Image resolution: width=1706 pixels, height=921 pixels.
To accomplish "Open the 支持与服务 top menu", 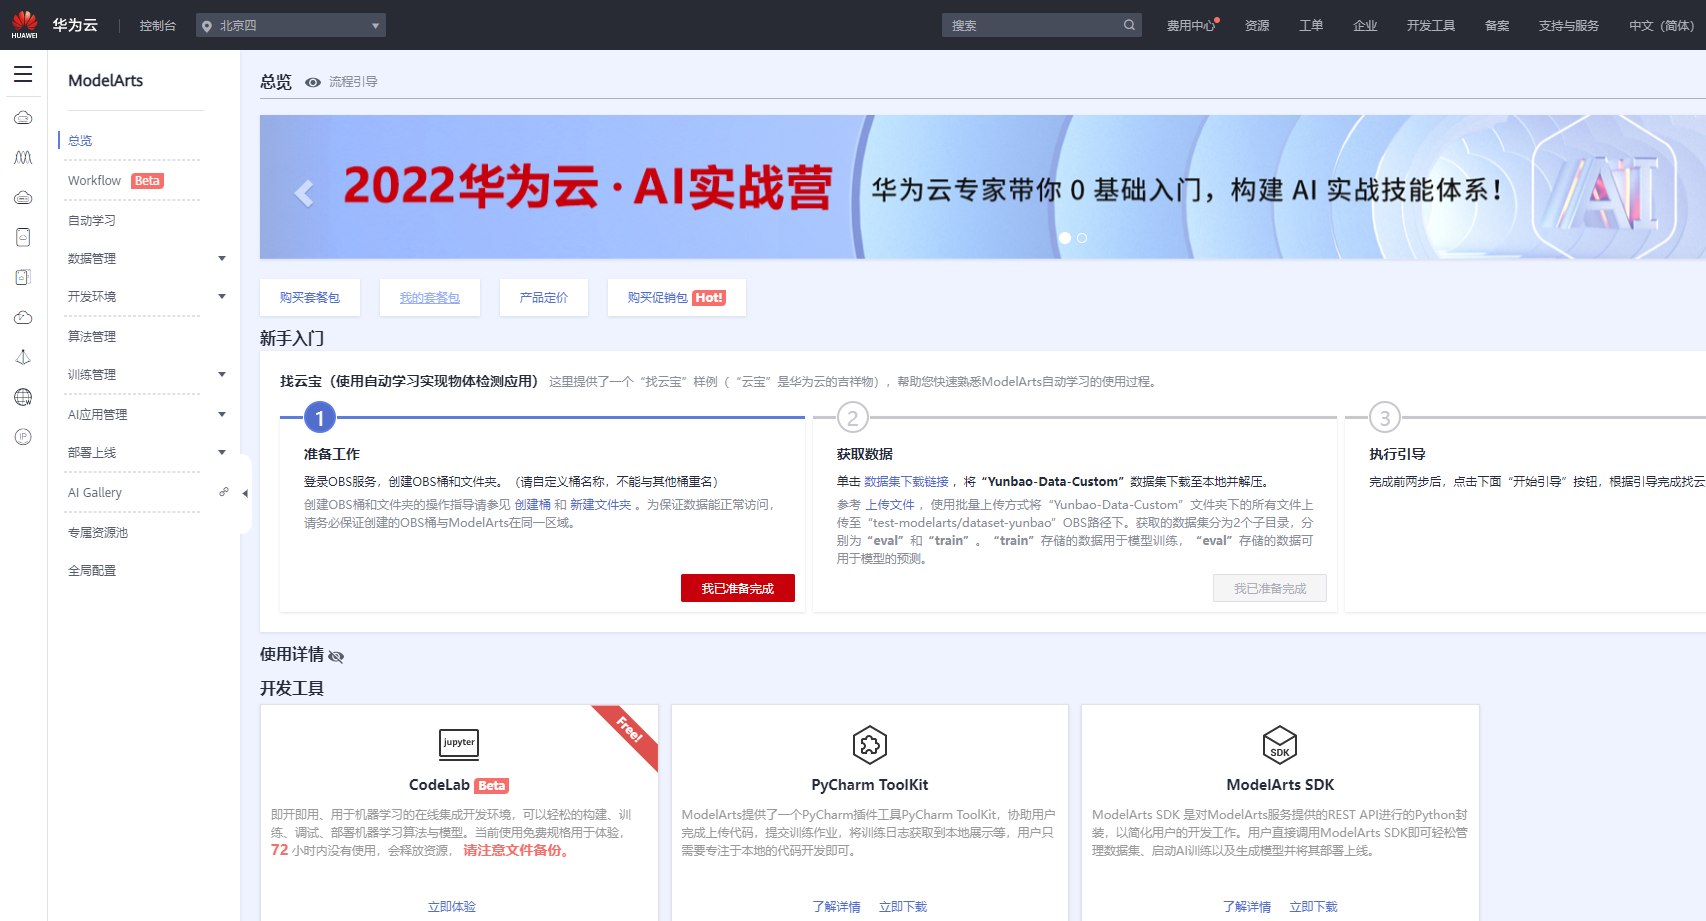I will [1568, 26].
